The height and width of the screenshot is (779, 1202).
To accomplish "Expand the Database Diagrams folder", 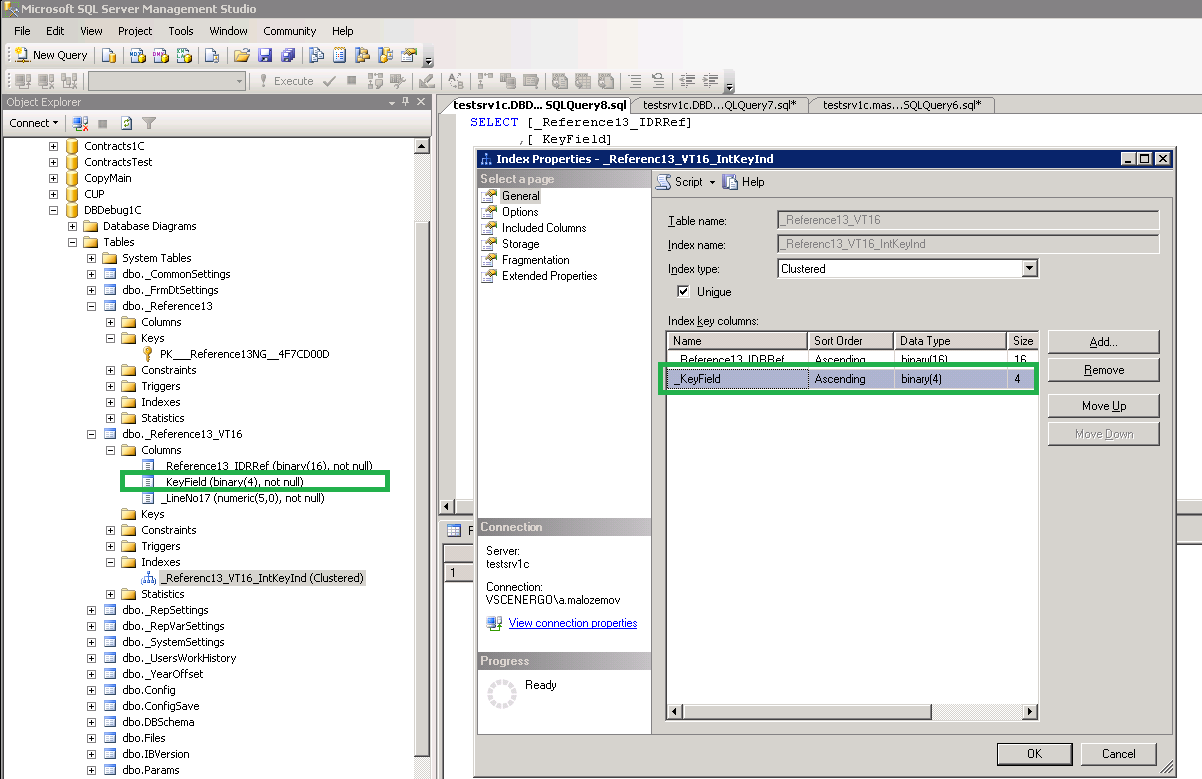I will pos(73,226).
